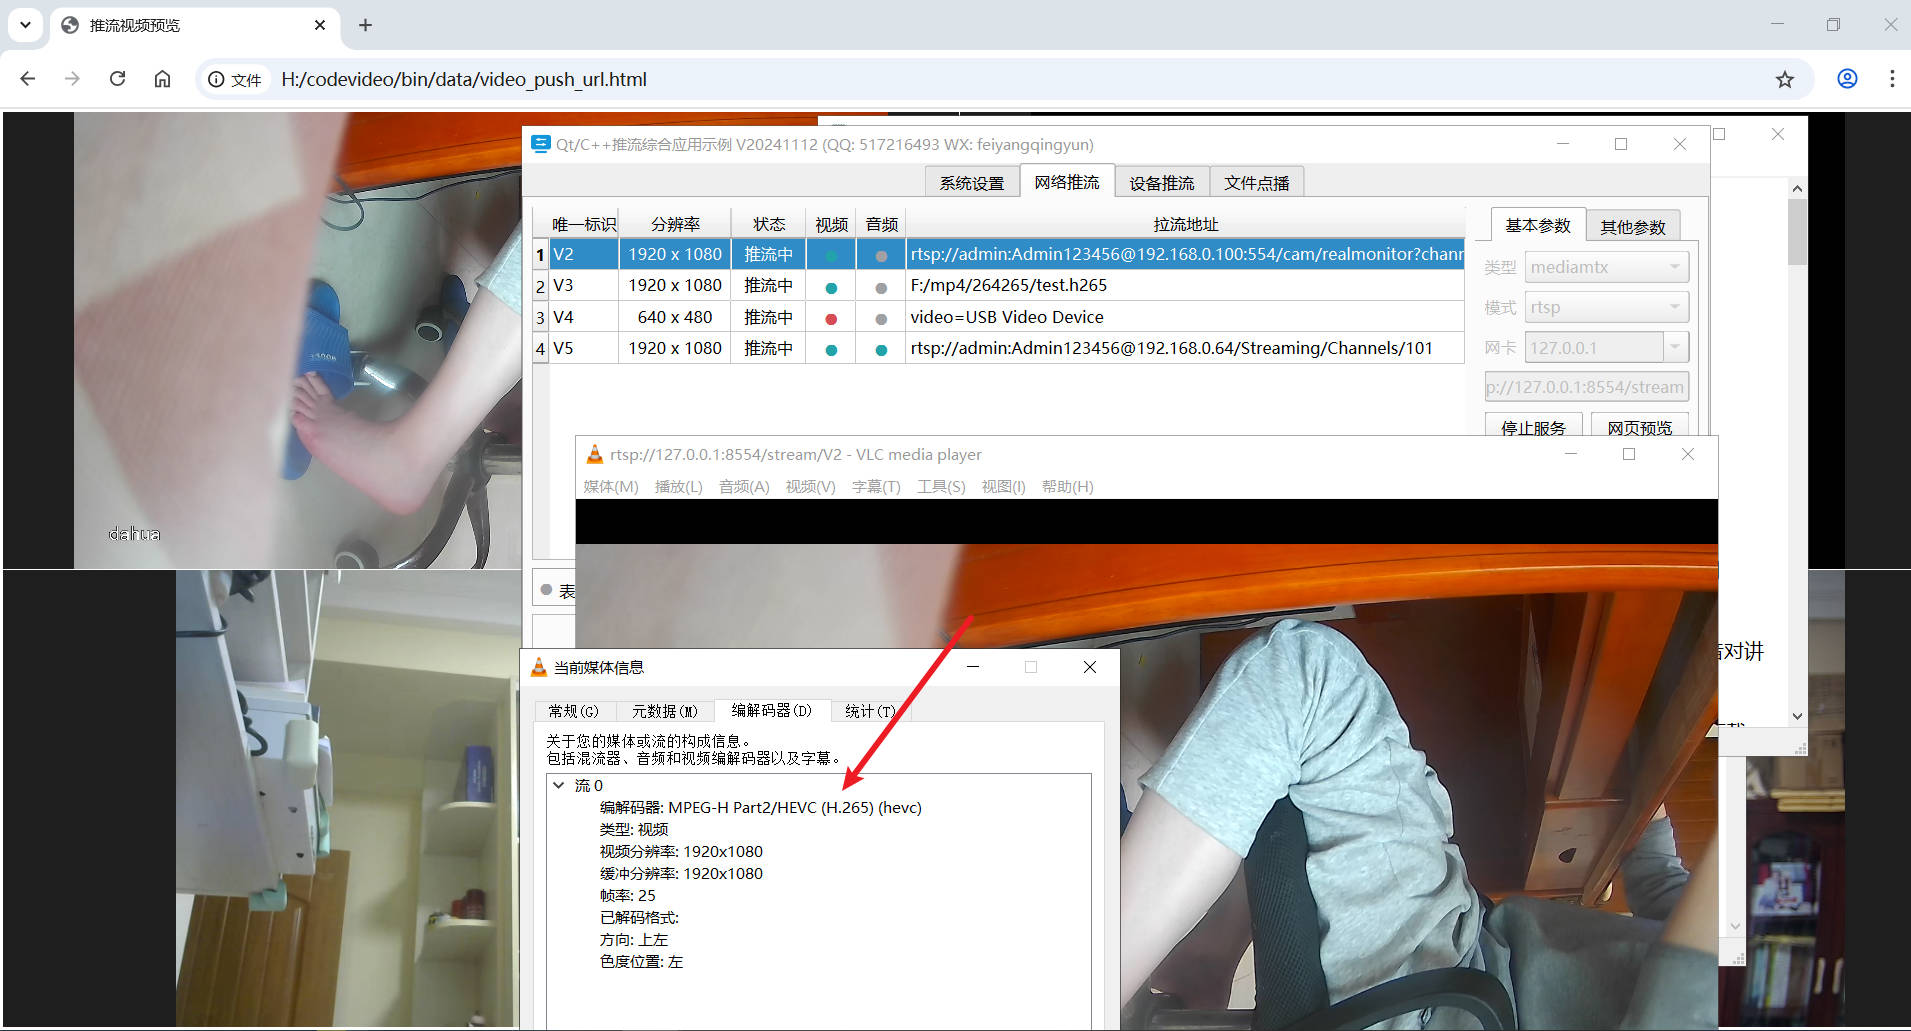Image resolution: width=1911 pixels, height=1031 pixels.
Task: Click the 停止服务 button
Action: 1533,425
